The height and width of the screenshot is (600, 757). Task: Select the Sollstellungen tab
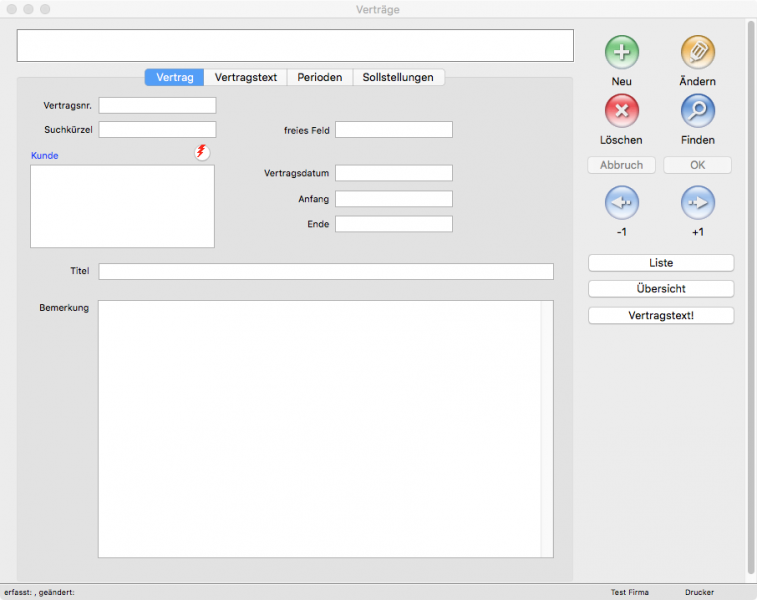[x=398, y=77]
